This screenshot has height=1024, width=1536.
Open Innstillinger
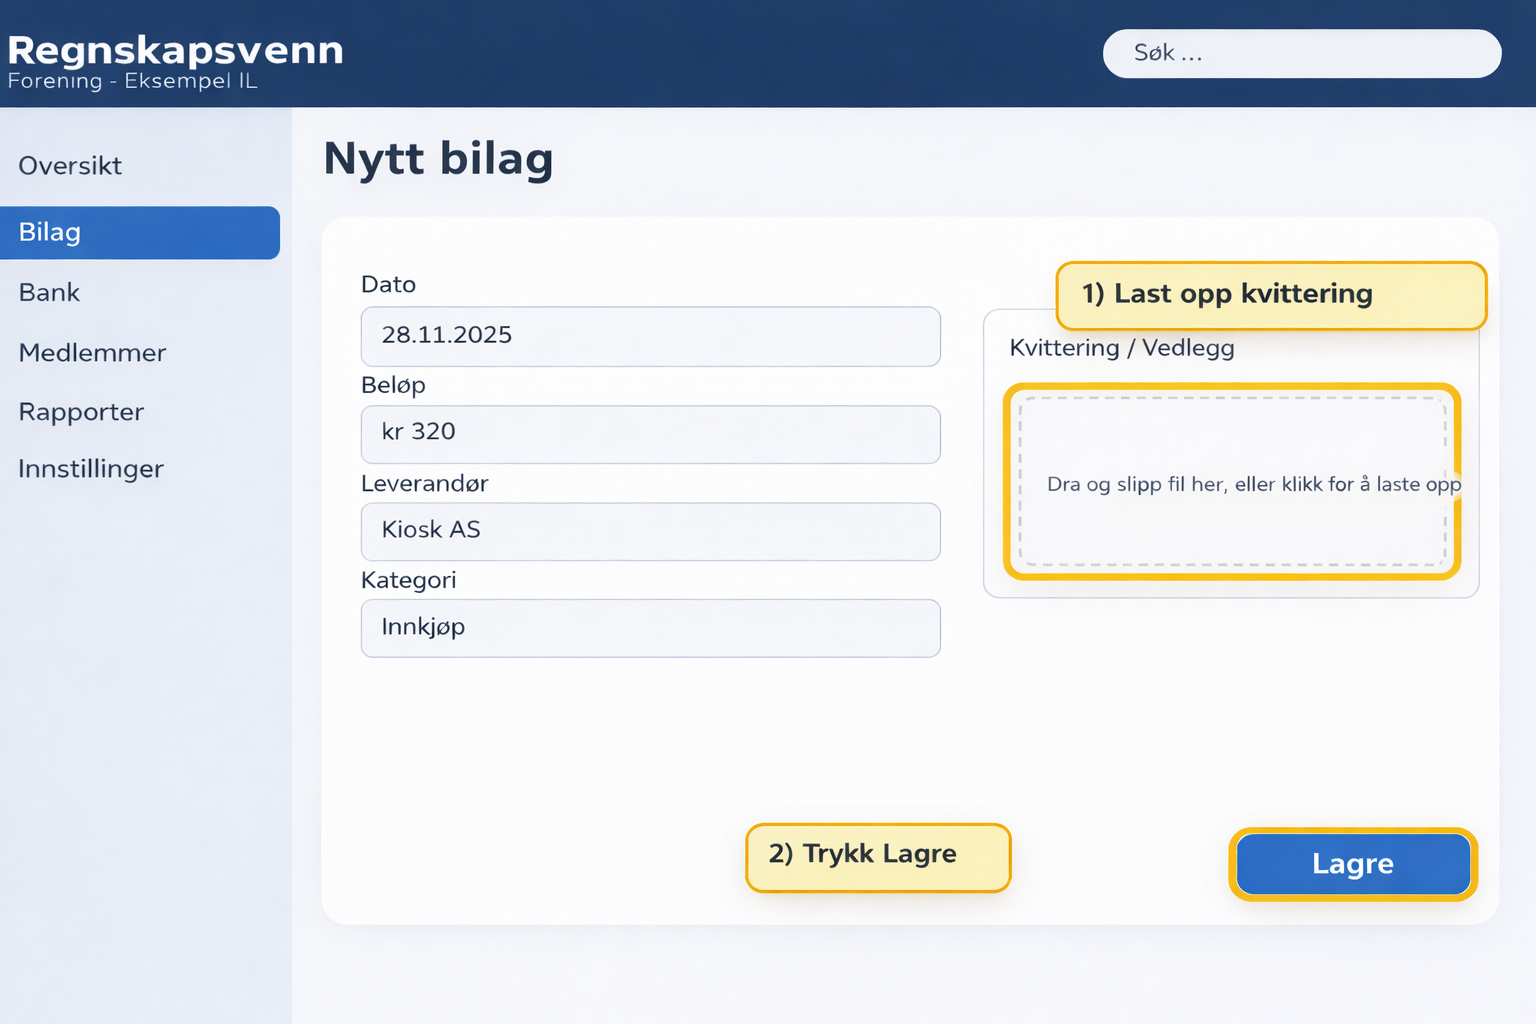point(91,468)
